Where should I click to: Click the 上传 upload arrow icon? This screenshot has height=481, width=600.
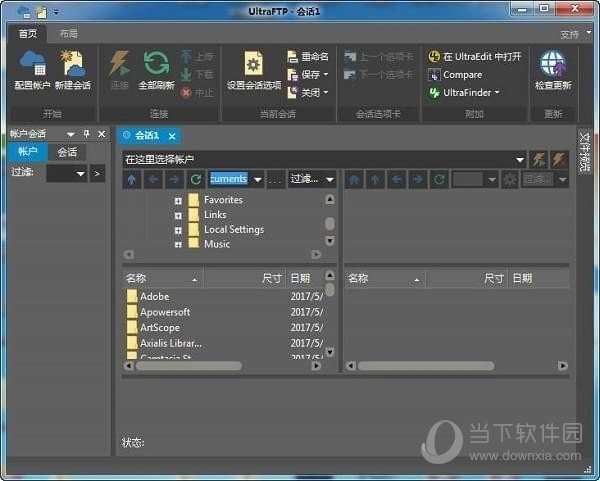point(186,57)
